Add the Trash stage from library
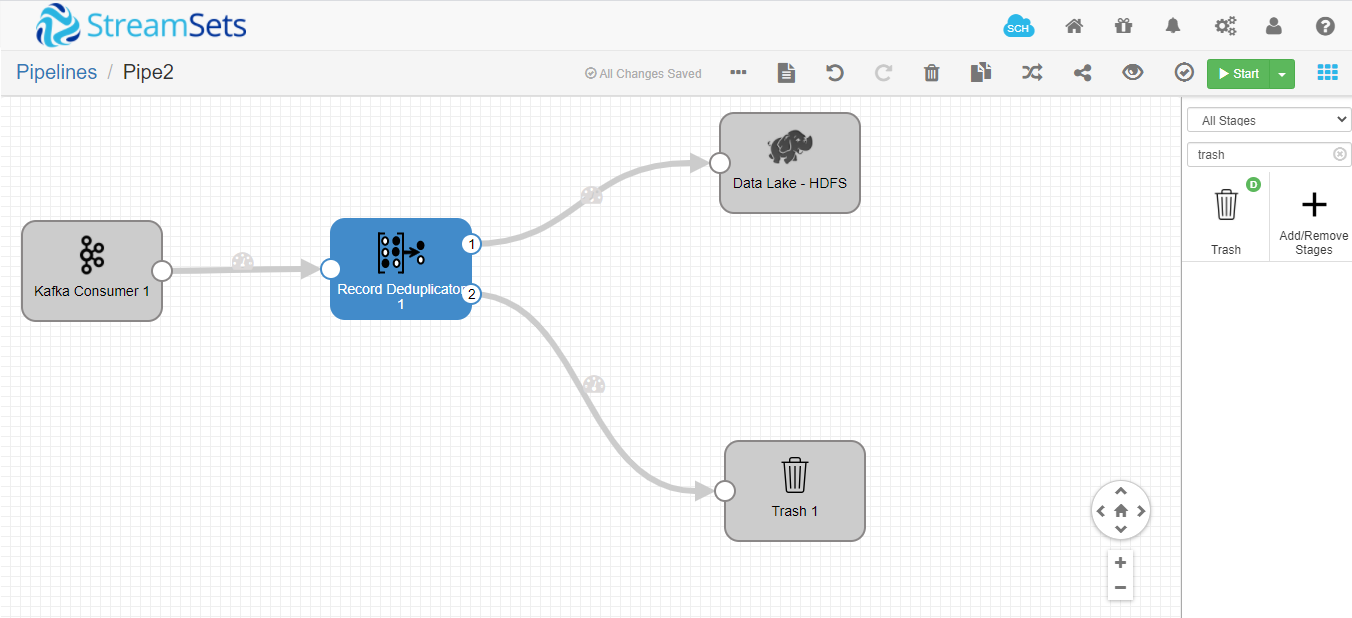The height and width of the screenshot is (618, 1352). tap(1226, 216)
